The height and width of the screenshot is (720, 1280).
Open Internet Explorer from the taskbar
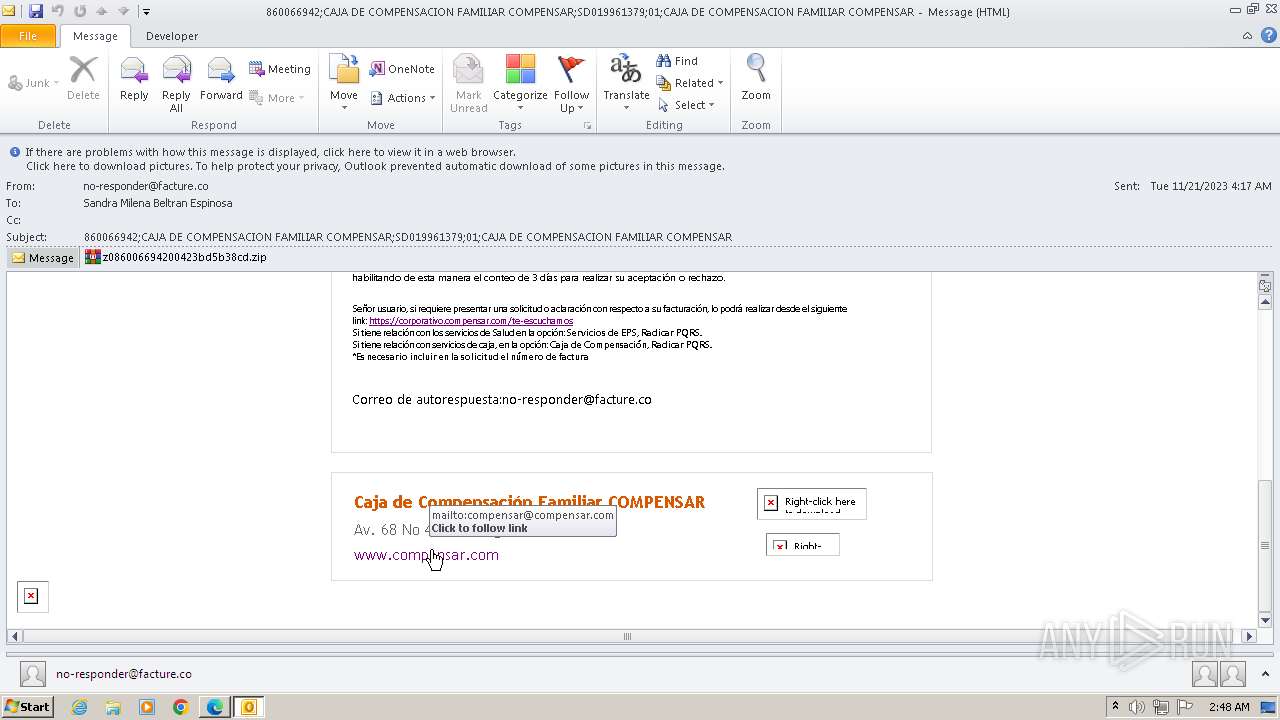(79, 707)
